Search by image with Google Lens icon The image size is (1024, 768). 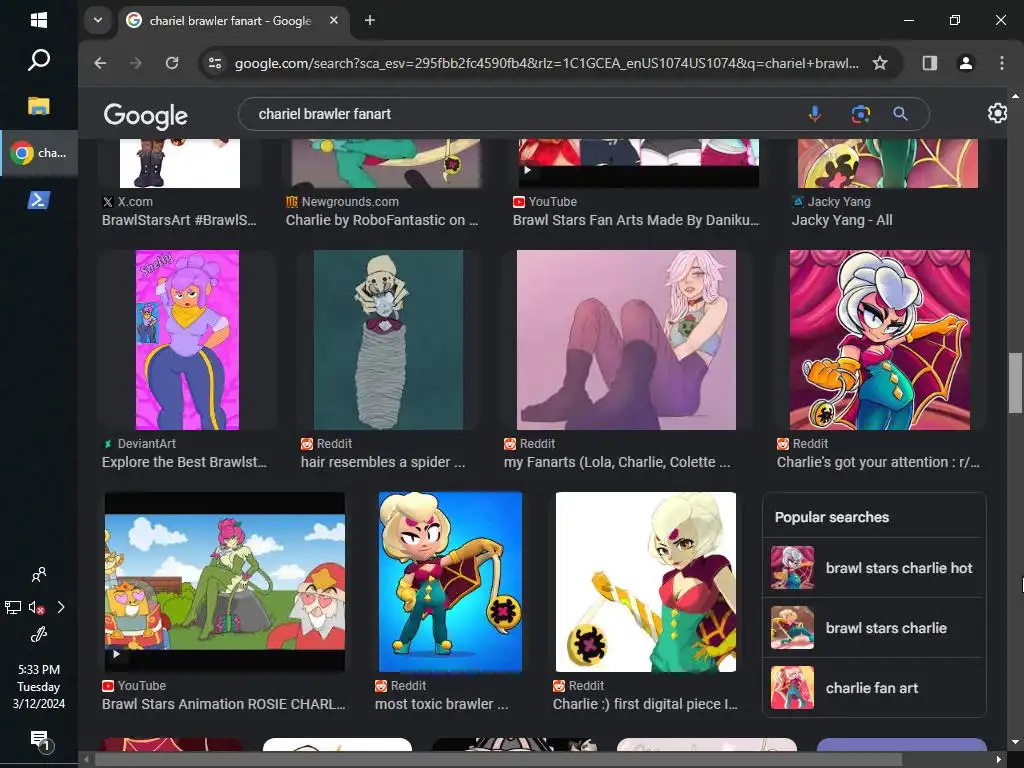[860, 114]
